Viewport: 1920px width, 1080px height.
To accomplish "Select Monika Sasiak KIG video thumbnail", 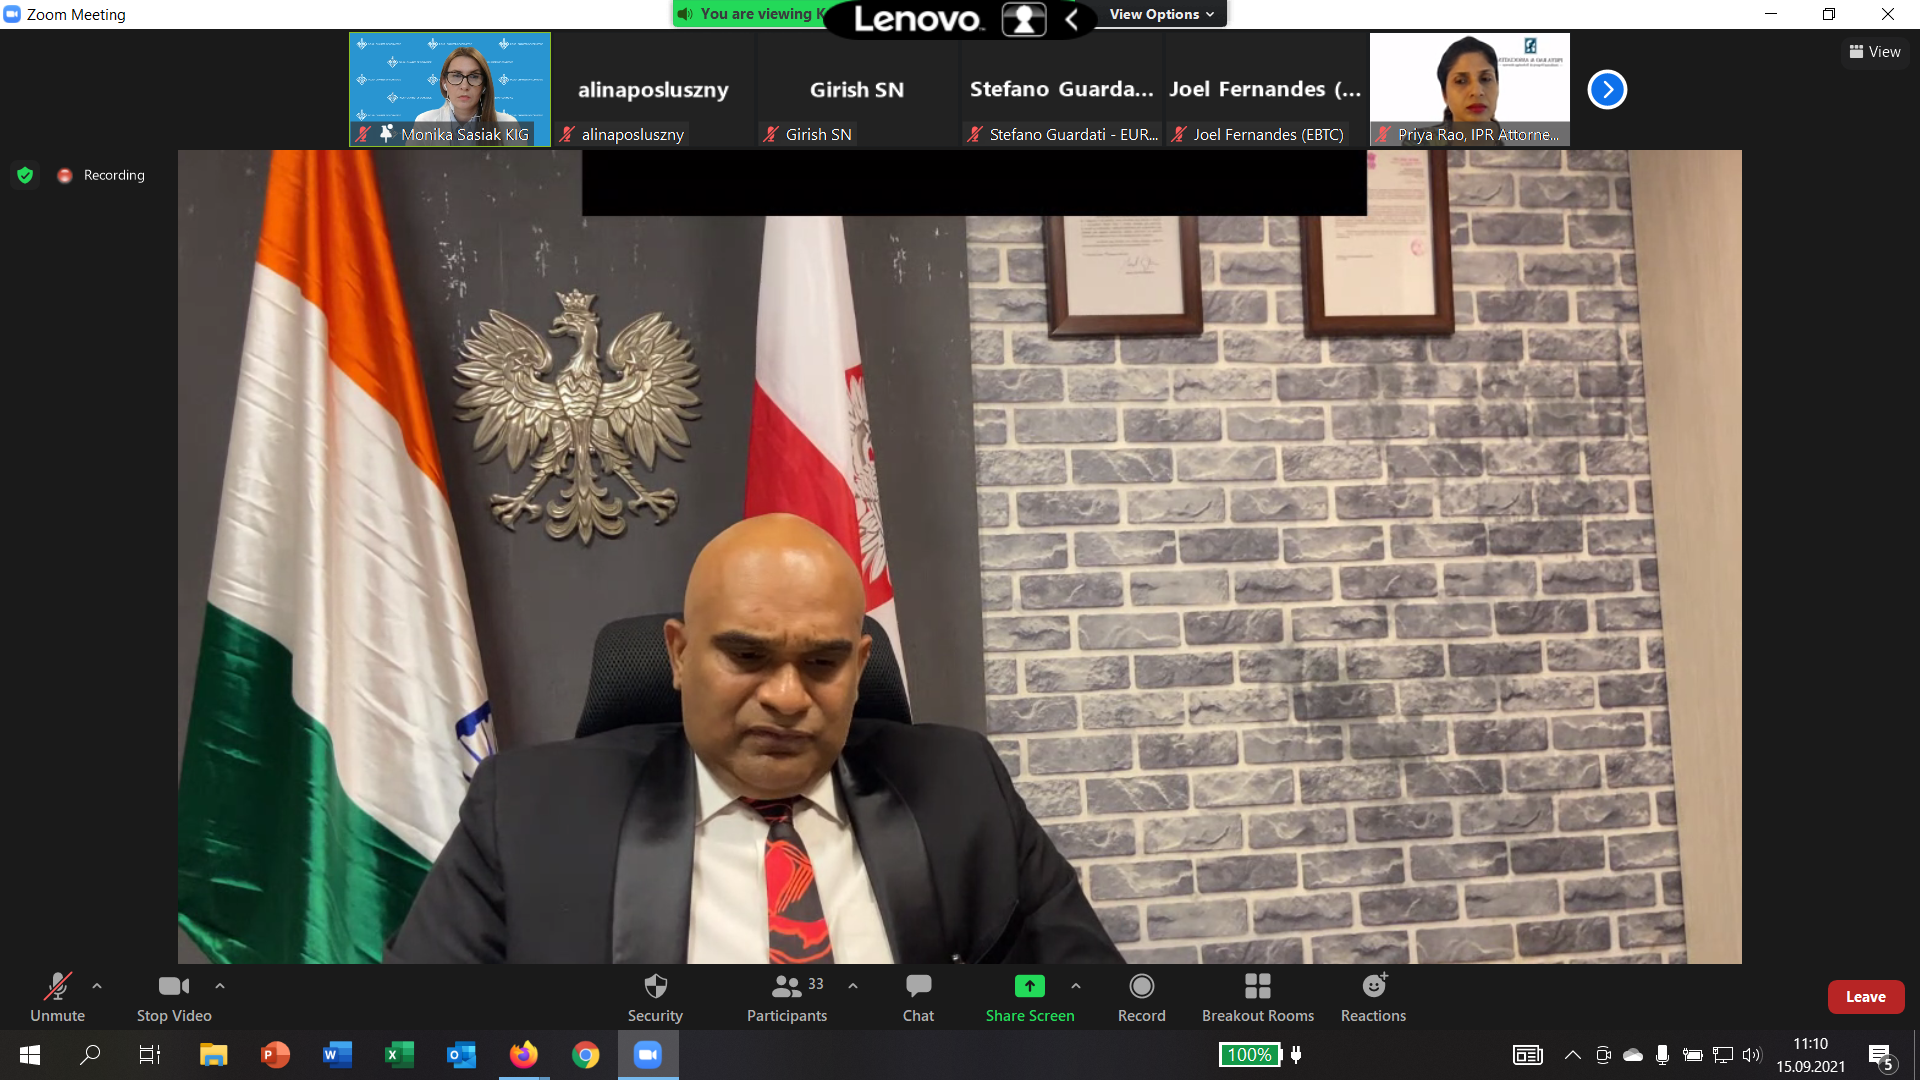I will (x=450, y=88).
